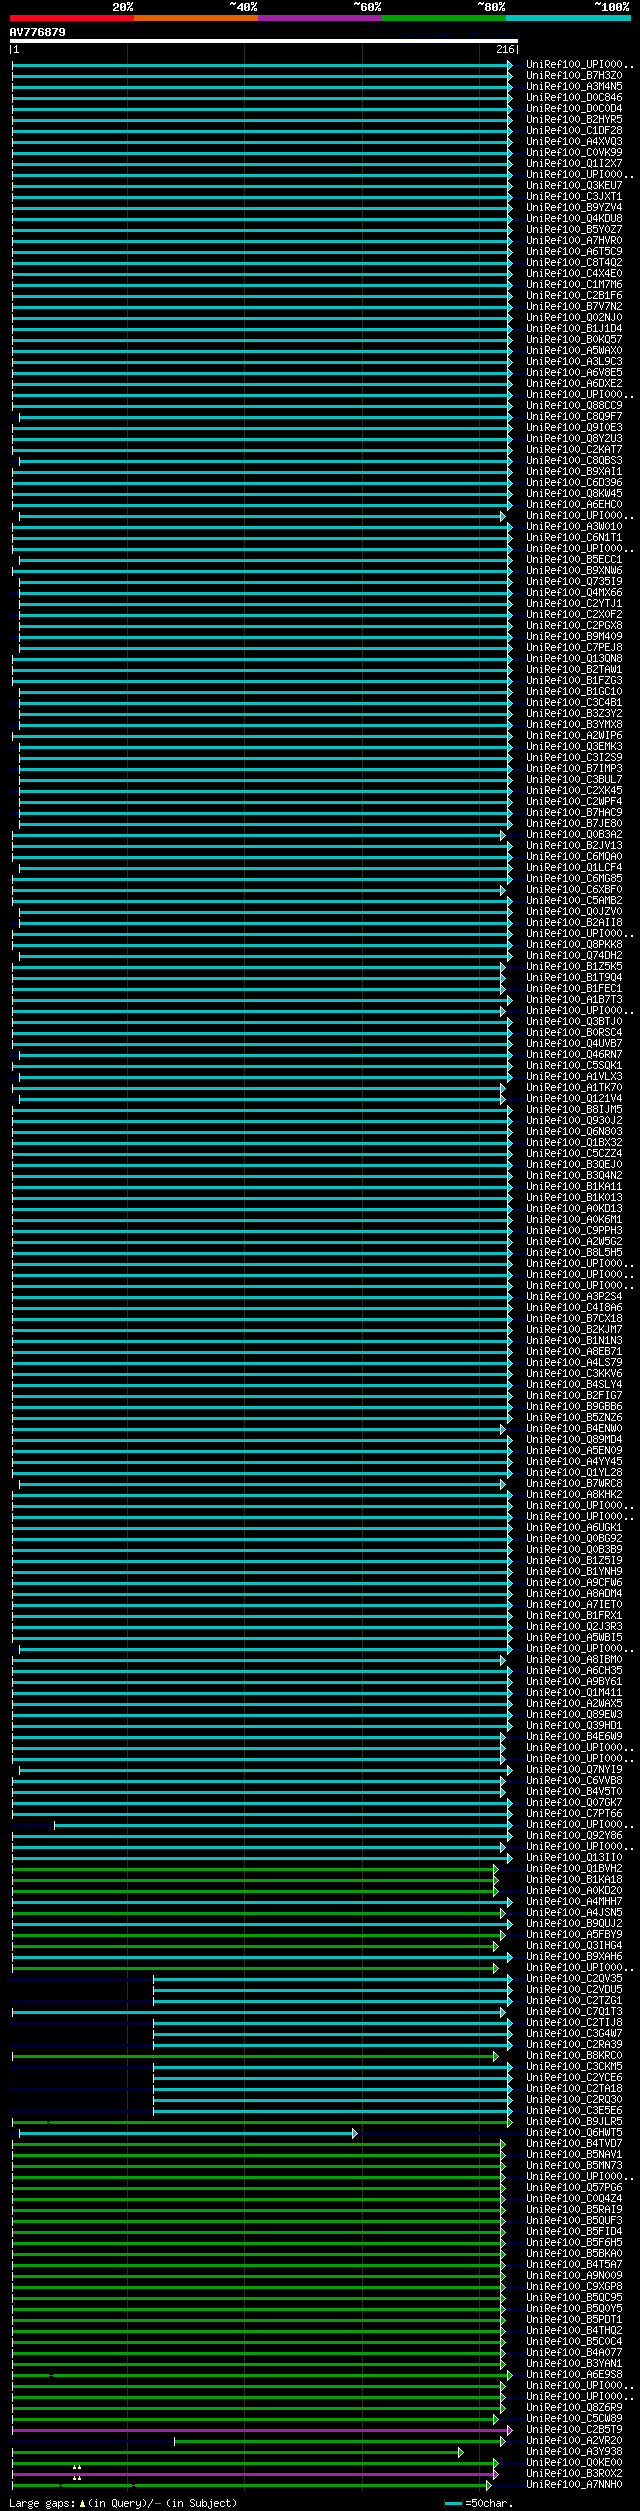The width and height of the screenshot is (640, 2511).
Task: Select the label UniRef100_Q3KEU7
Action: [x=574, y=185]
